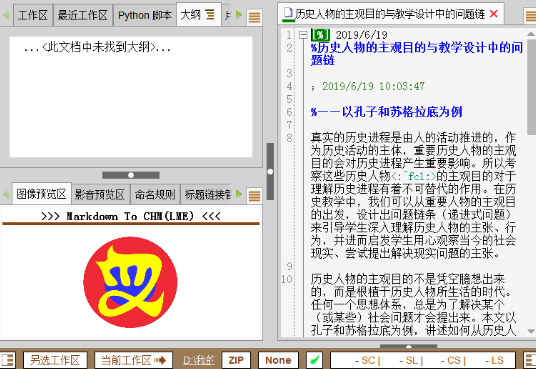The width and height of the screenshot is (536, 369).
Task: Close the 历史人物的主观目的 document tab
Action: point(493,14)
